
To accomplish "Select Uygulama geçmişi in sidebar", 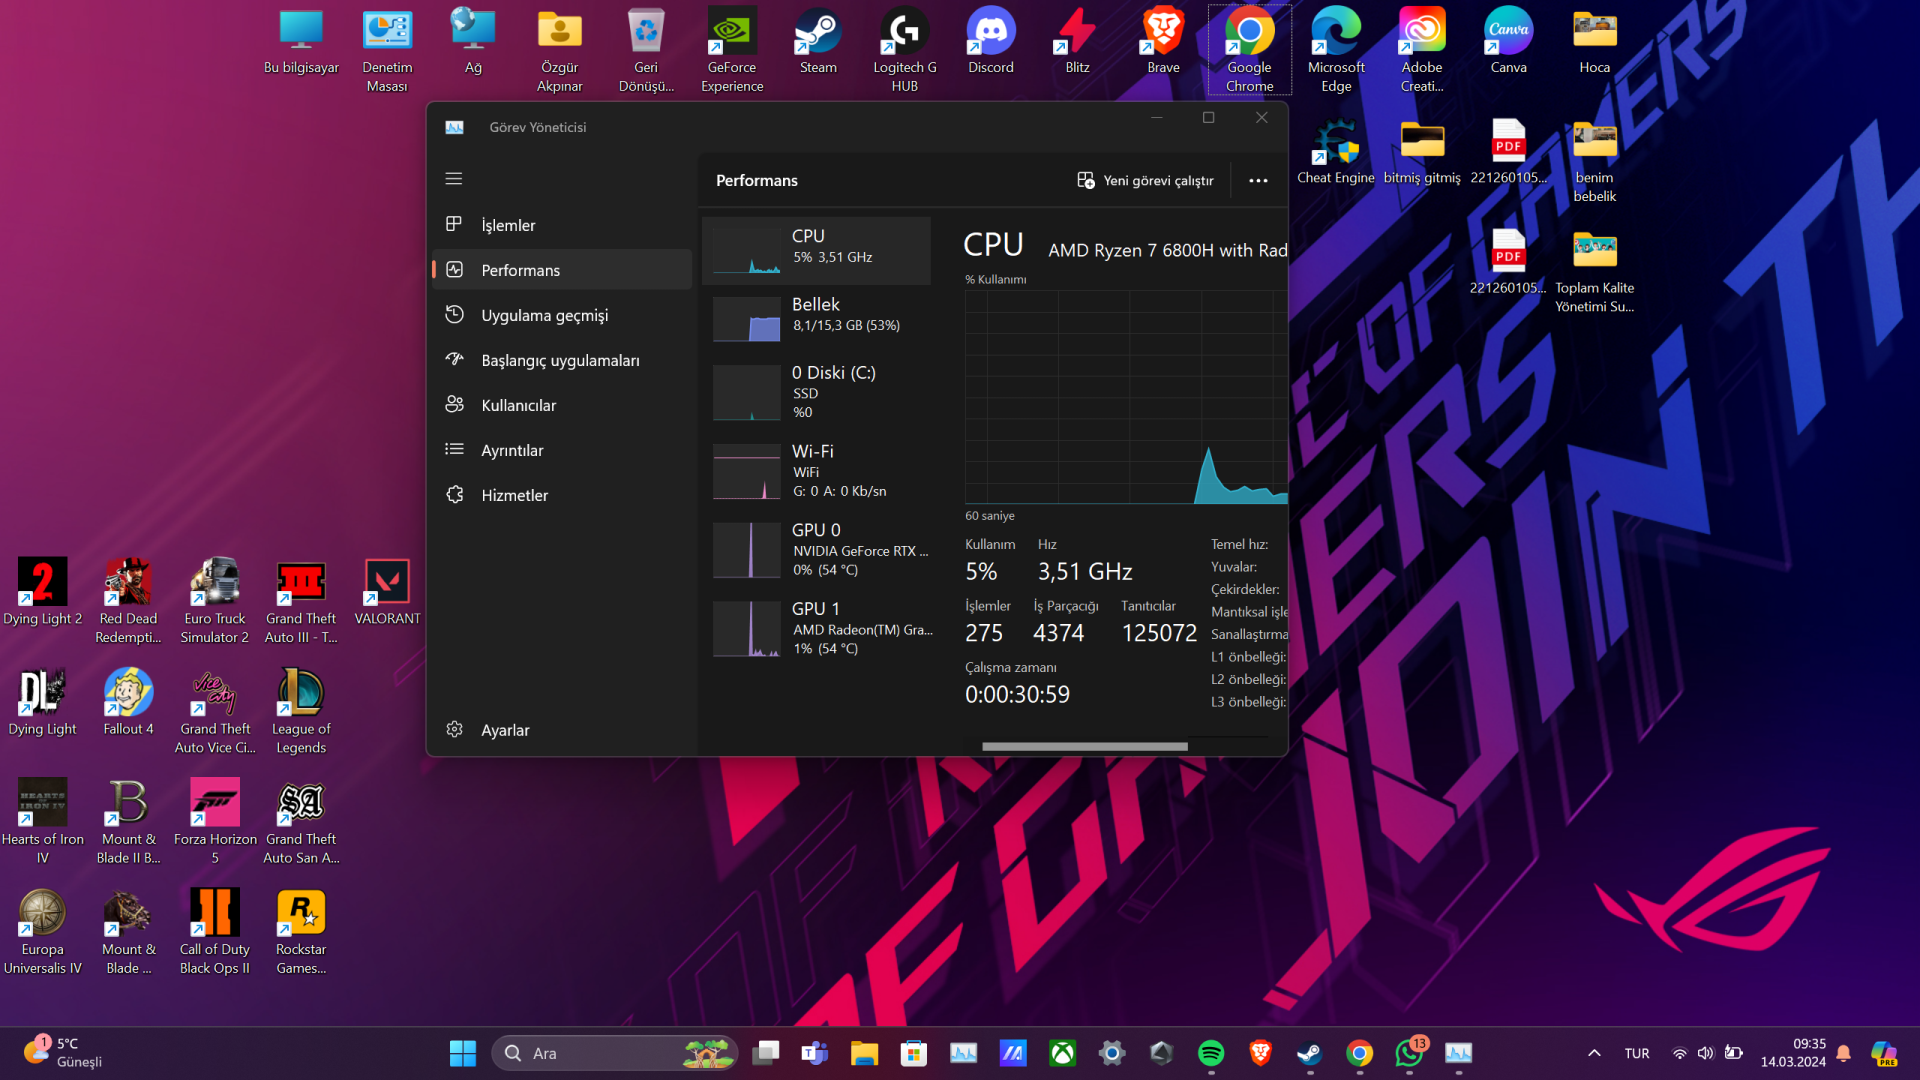I will pyautogui.click(x=544, y=315).
